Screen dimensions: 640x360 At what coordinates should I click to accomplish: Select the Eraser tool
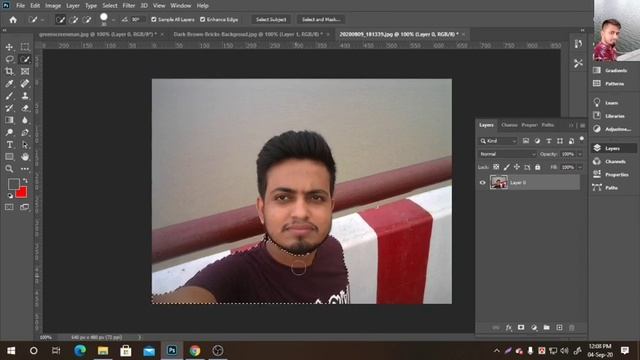(x=25, y=108)
